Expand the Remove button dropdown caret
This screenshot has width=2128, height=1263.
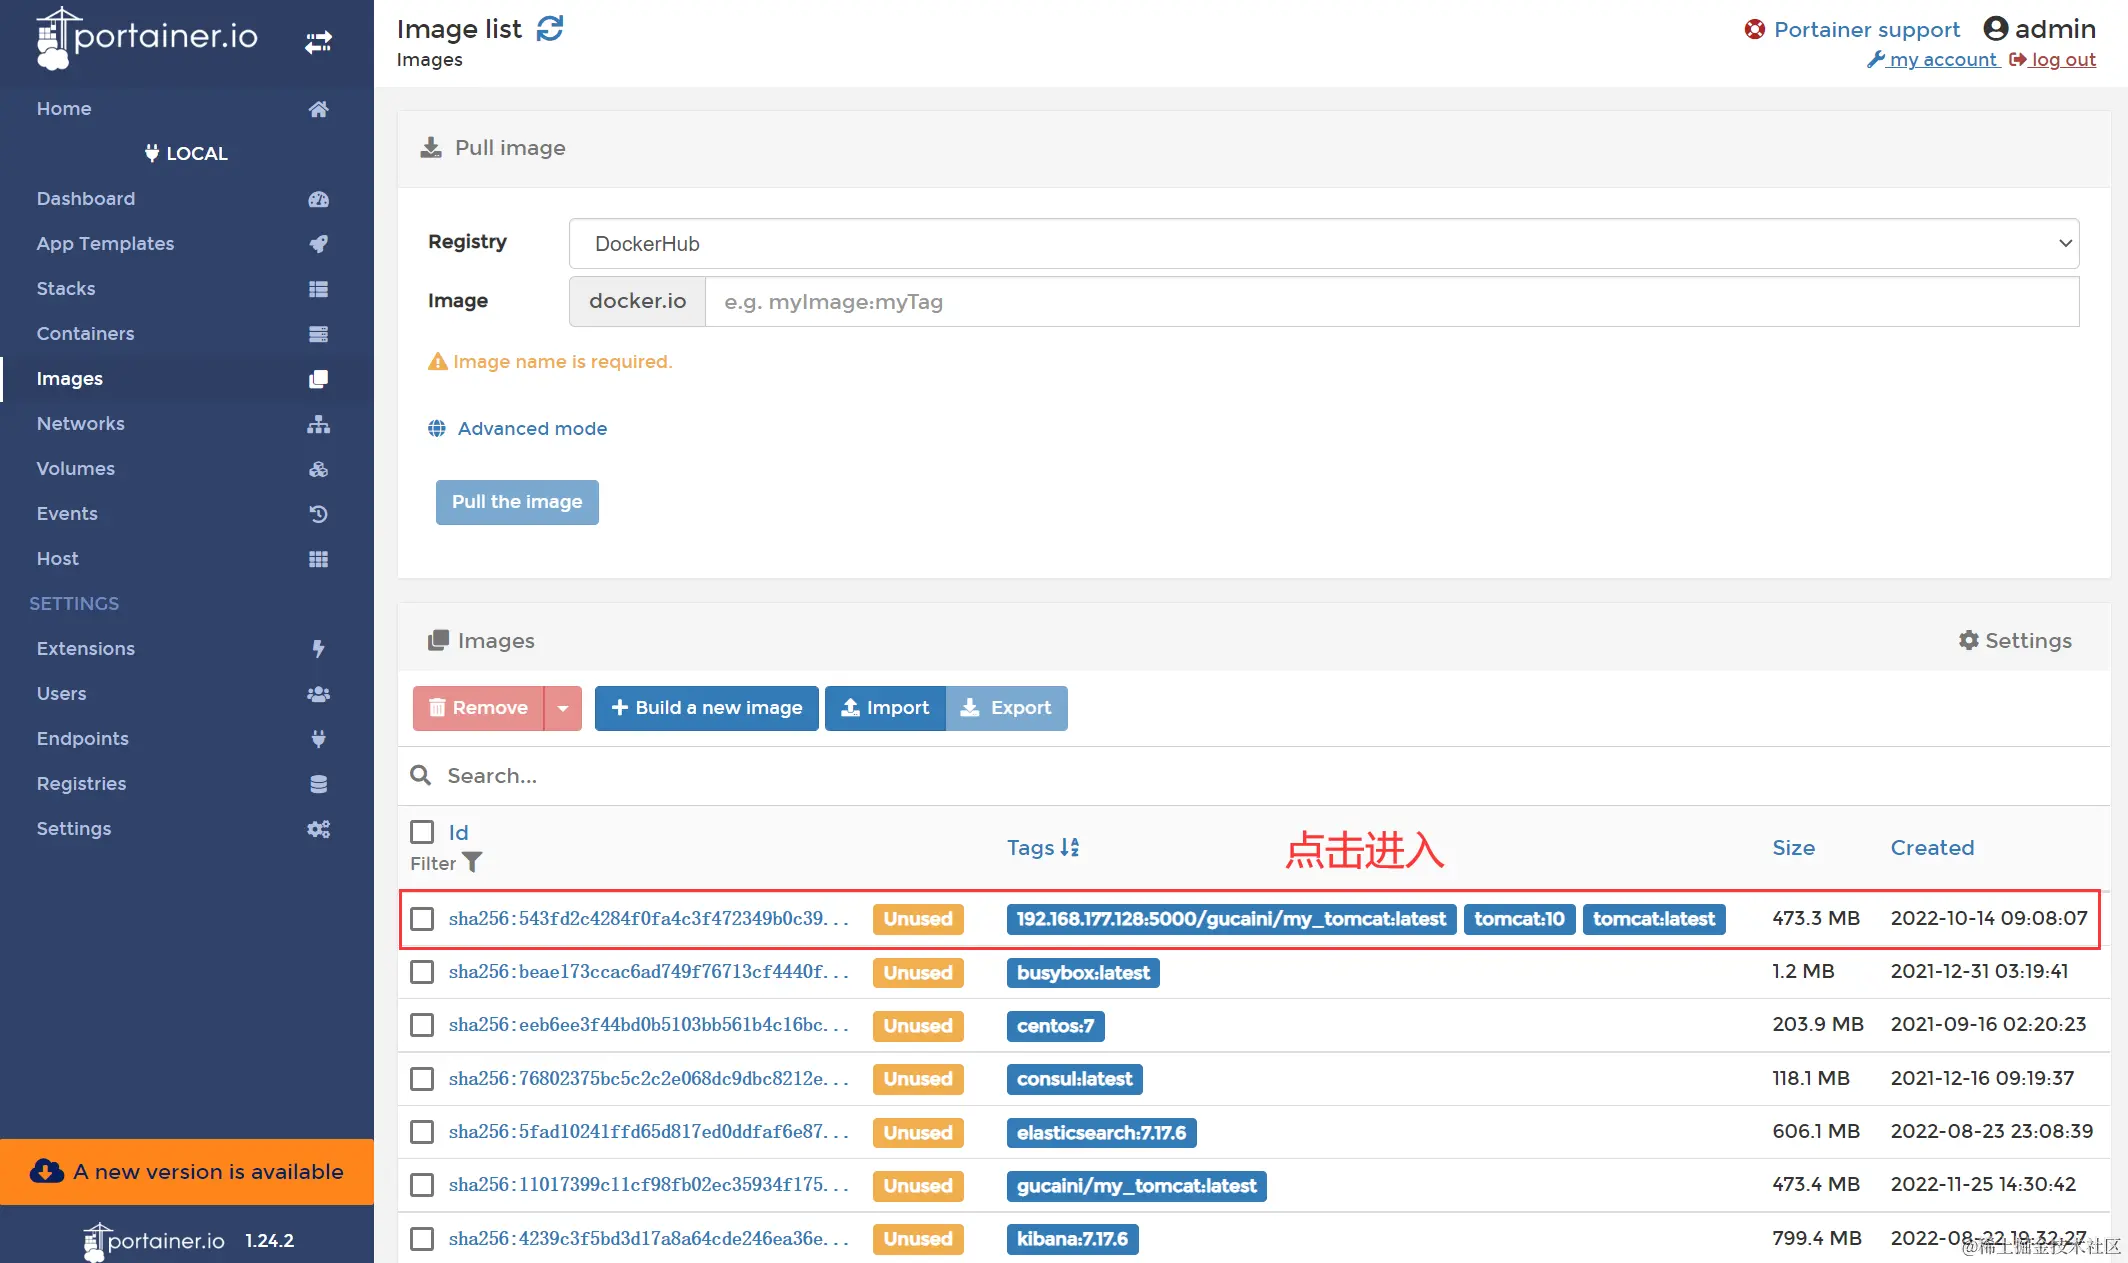coord(563,708)
